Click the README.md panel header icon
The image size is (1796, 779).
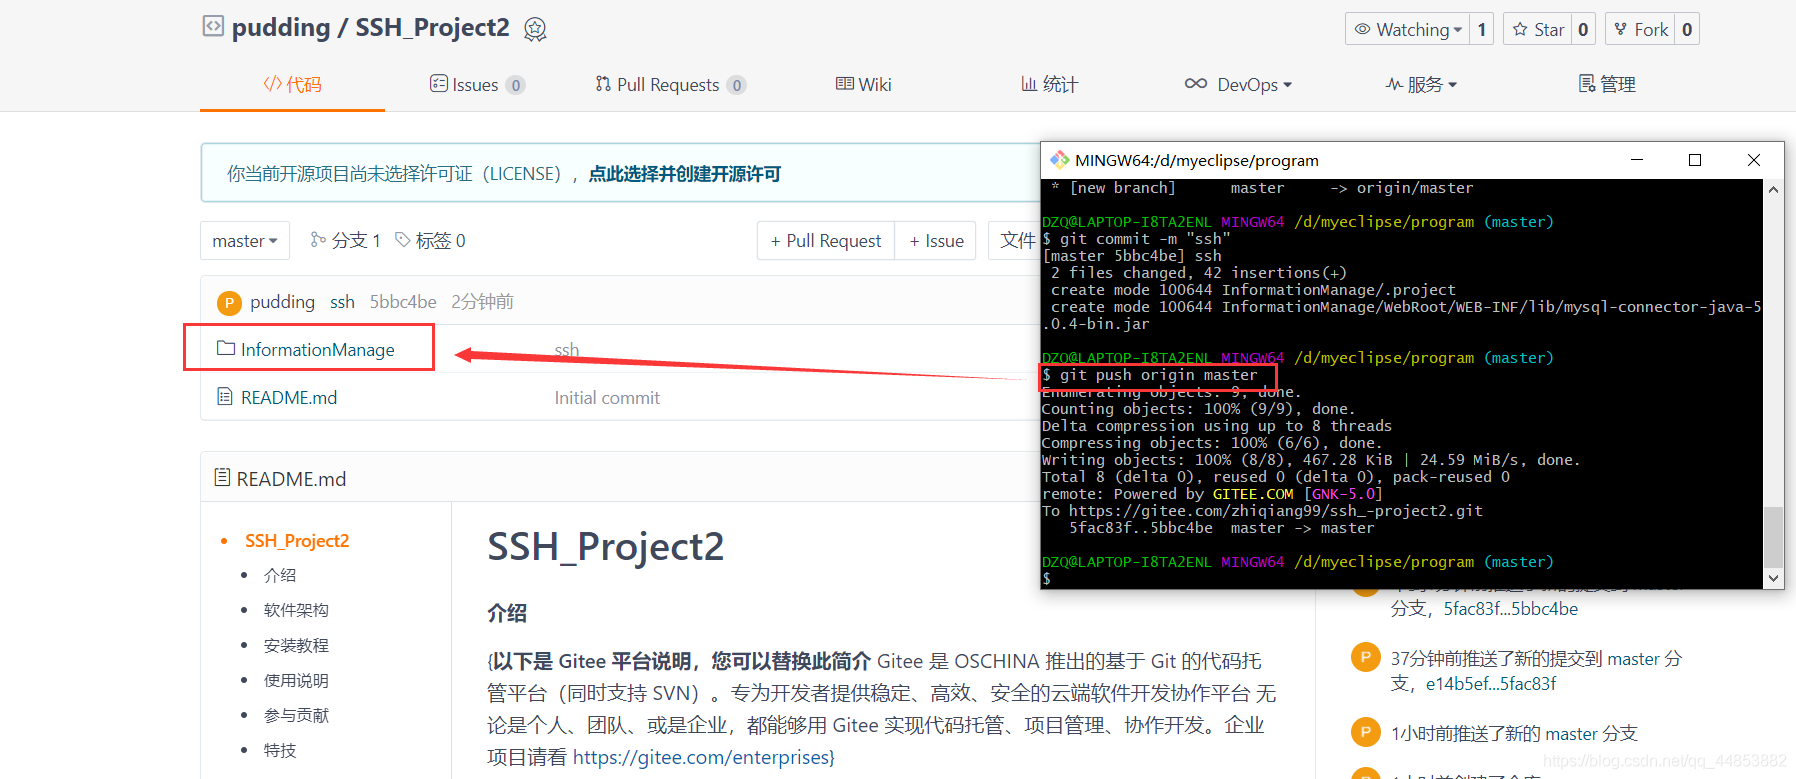pyautogui.click(x=222, y=478)
